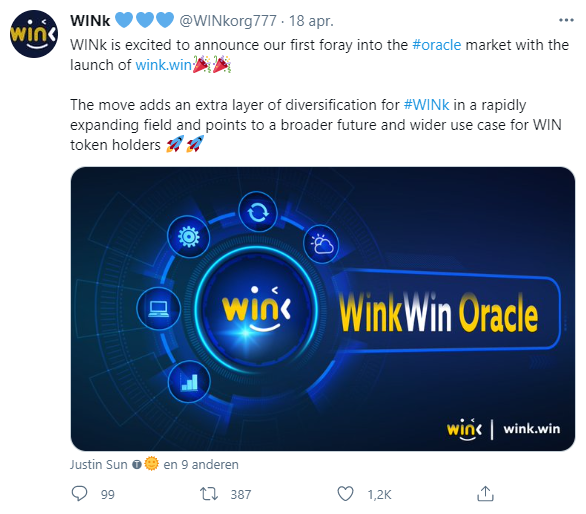The width and height of the screenshot is (586, 514).
Task: Click the laptop icon in image
Action: tap(158, 309)
